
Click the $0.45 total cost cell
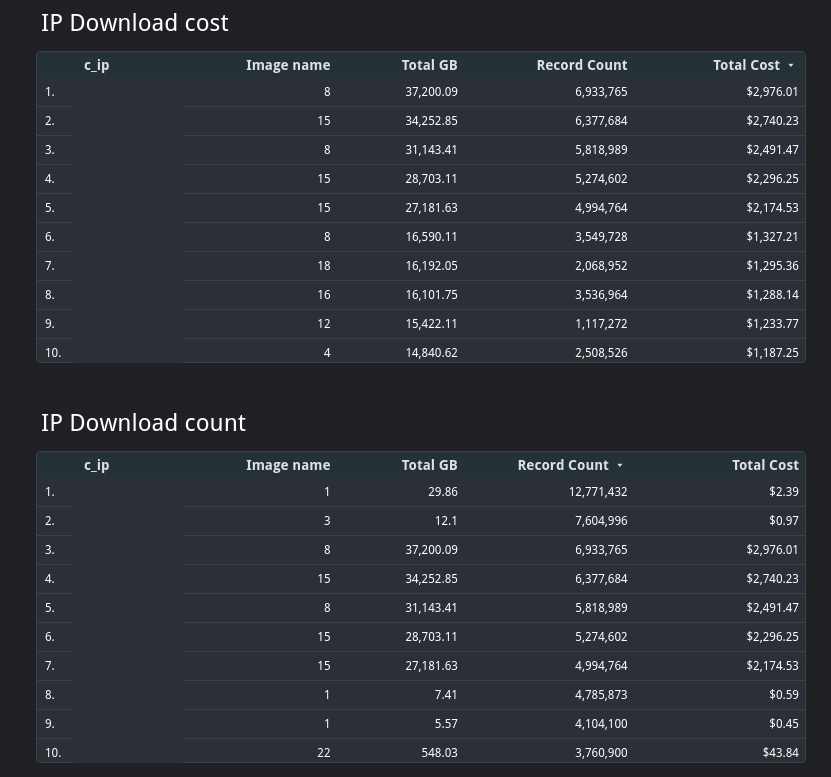coord(784,724)
